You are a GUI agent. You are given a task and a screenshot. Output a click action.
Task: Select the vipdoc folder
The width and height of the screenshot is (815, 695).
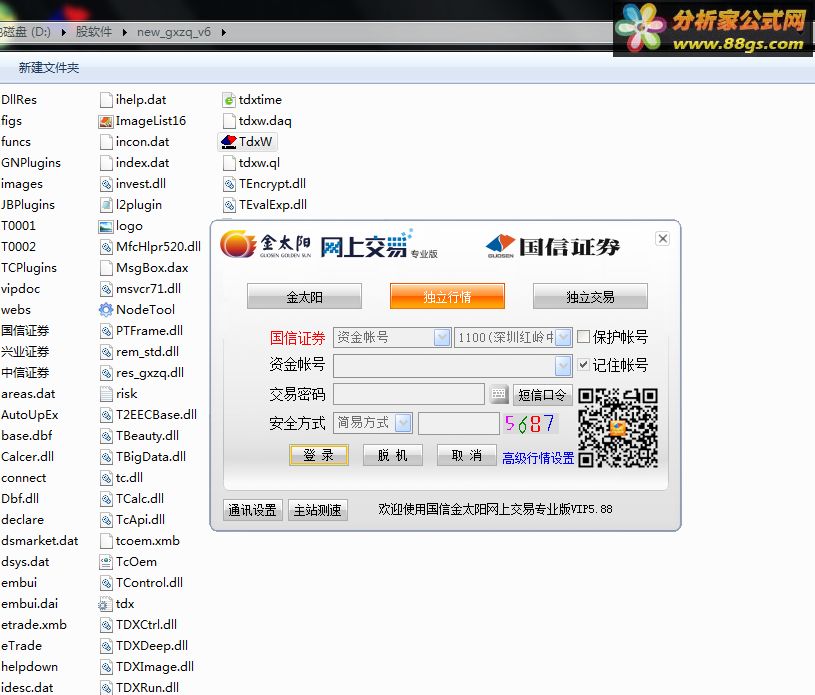[x=20, y=289]
